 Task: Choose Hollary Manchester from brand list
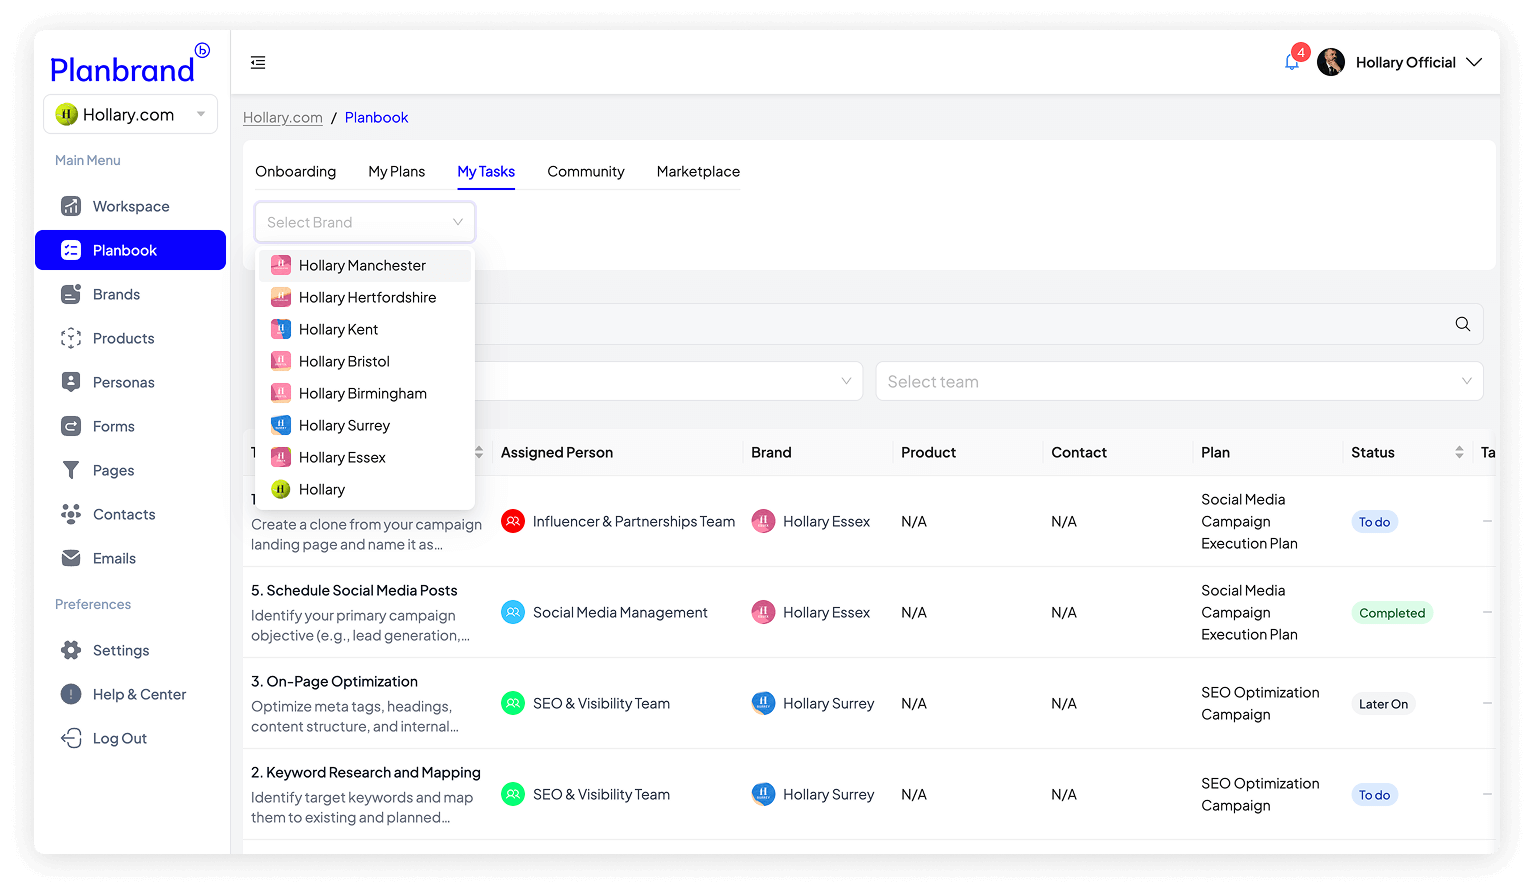pos(362,266)
